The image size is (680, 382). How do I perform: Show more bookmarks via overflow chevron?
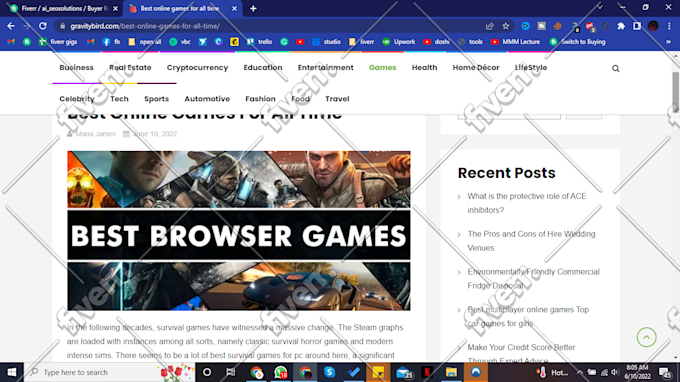click(668, 42)
